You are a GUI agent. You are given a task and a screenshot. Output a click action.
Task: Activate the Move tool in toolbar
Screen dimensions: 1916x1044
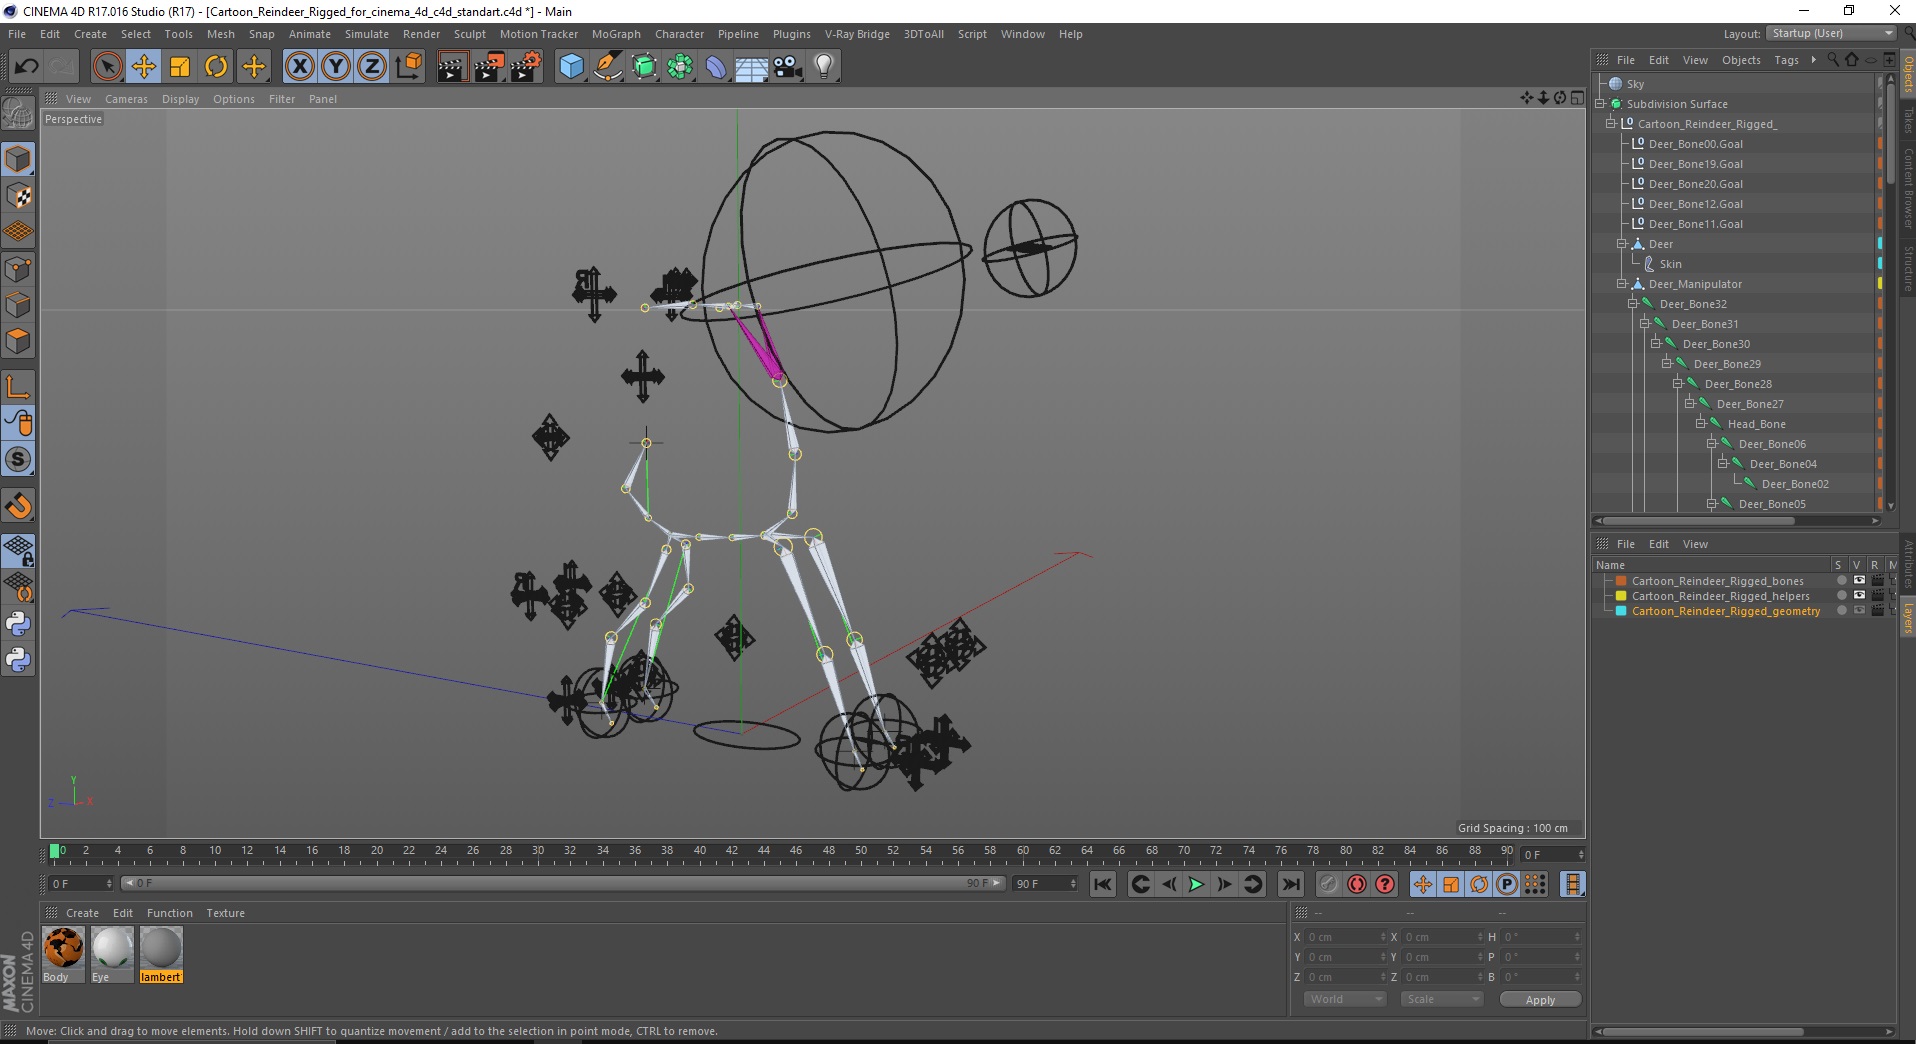tap(144, 67)
